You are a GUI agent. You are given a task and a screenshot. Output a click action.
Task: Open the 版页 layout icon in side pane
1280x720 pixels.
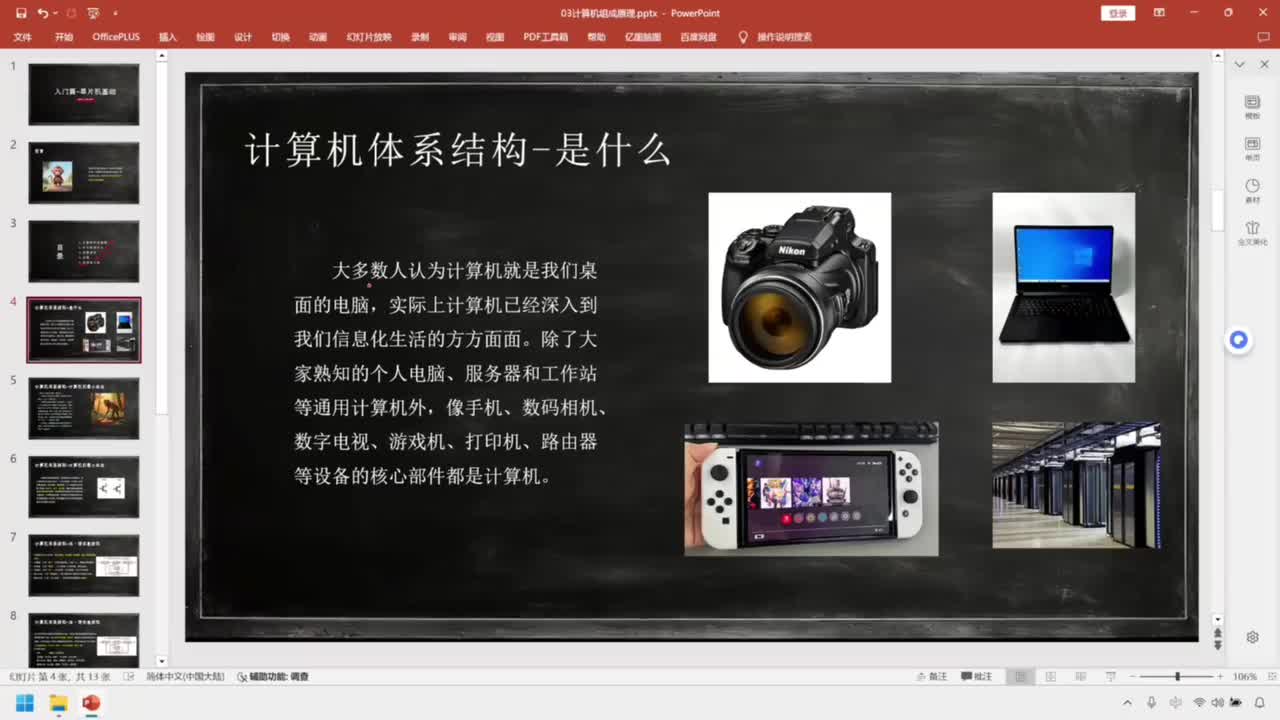pyautogui.click(x=1252, y=148)
